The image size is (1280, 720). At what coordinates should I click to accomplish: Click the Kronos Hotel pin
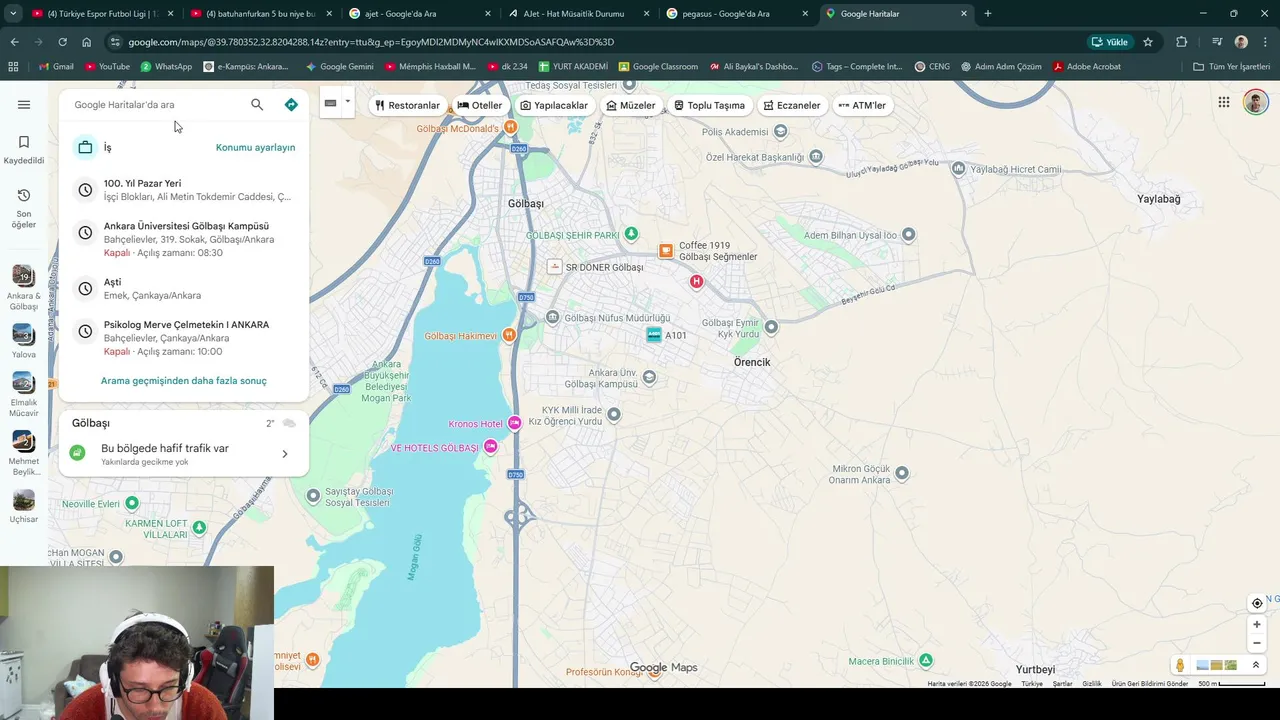tap(515, 423)
